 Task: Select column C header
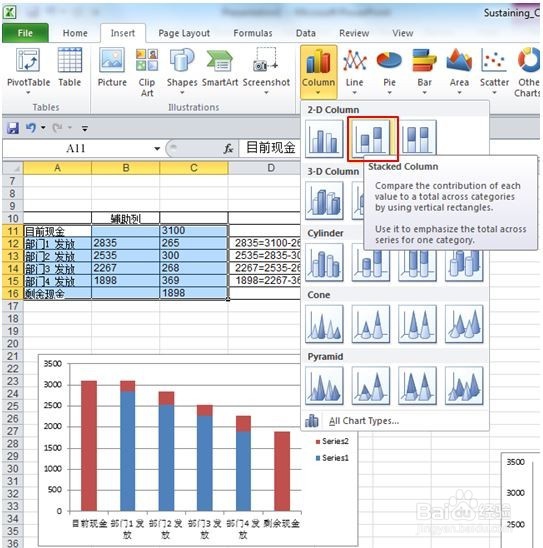[x=194, y=168]
